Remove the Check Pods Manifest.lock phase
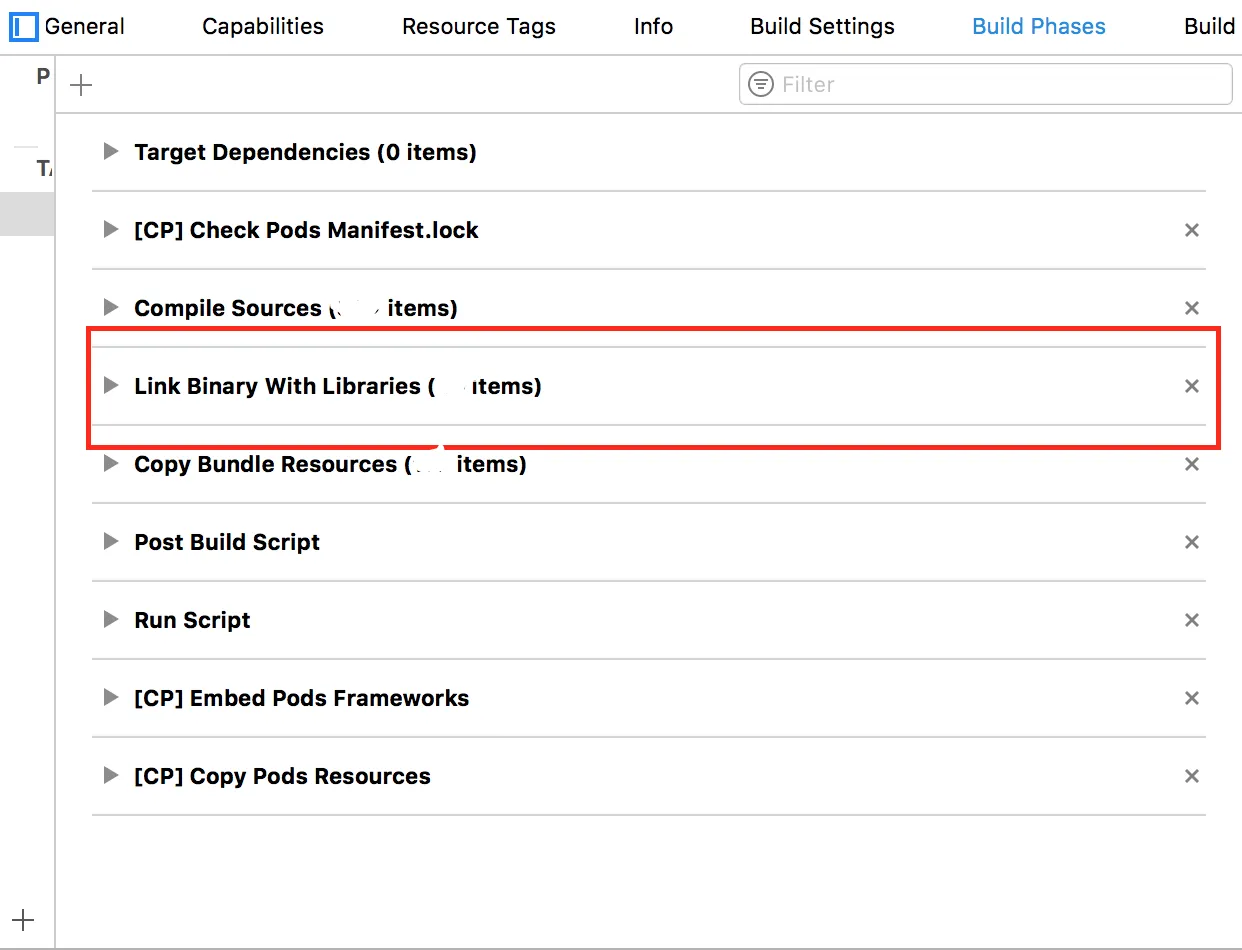Viewport: 1242px width, 950px height. 1191,230
